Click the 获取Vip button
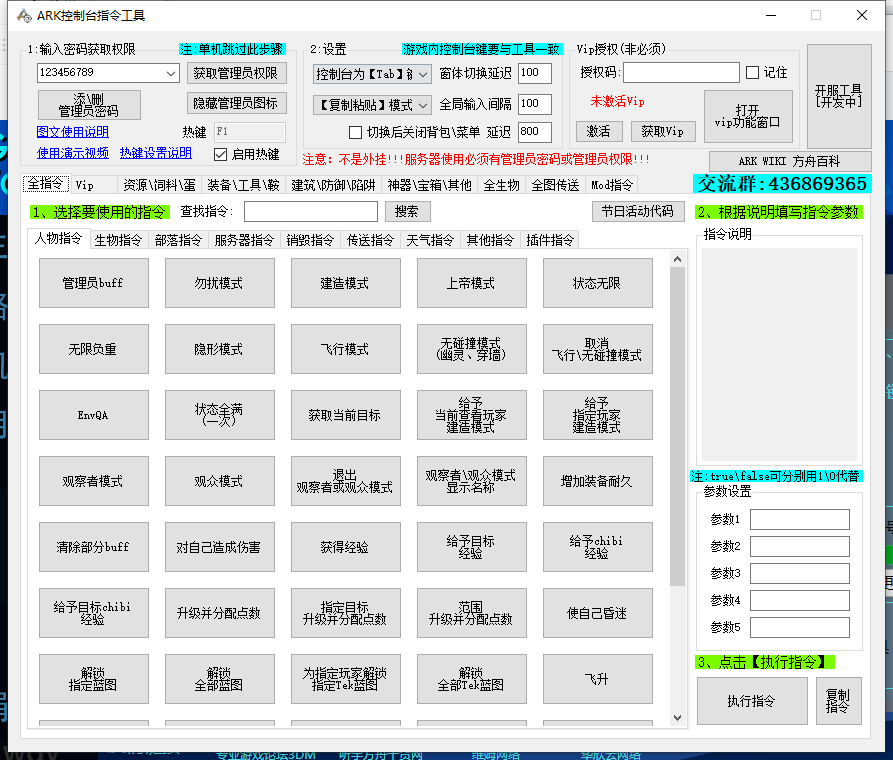The image size is (893, 760). click(x=663, y=132)
